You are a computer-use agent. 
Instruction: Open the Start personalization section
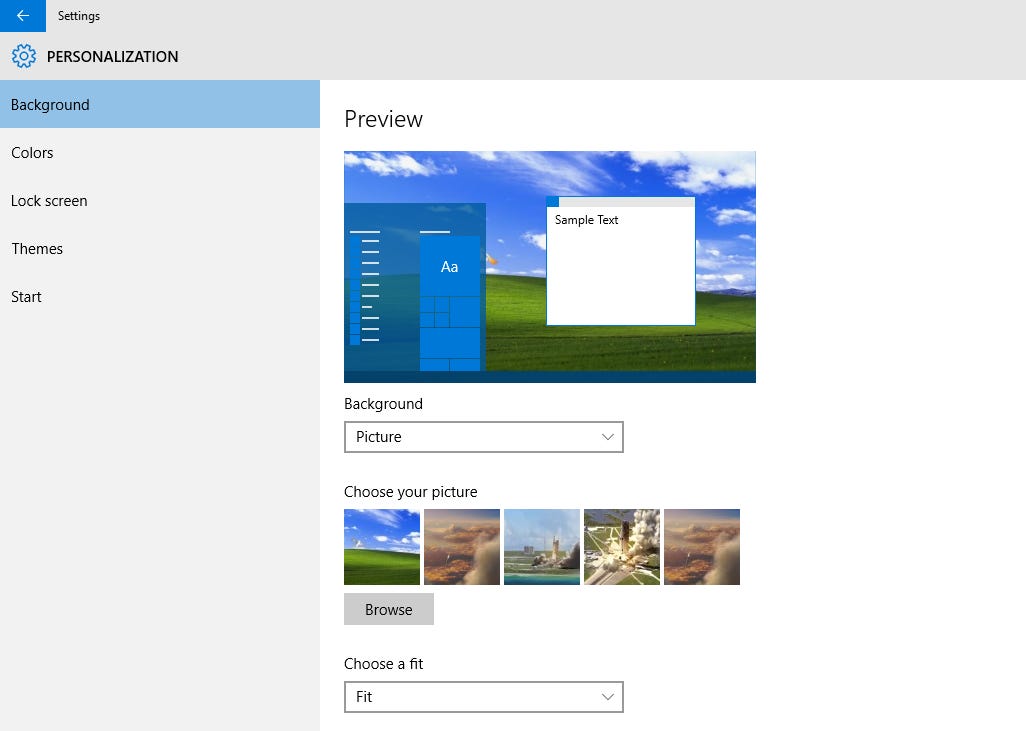[26, 296]
